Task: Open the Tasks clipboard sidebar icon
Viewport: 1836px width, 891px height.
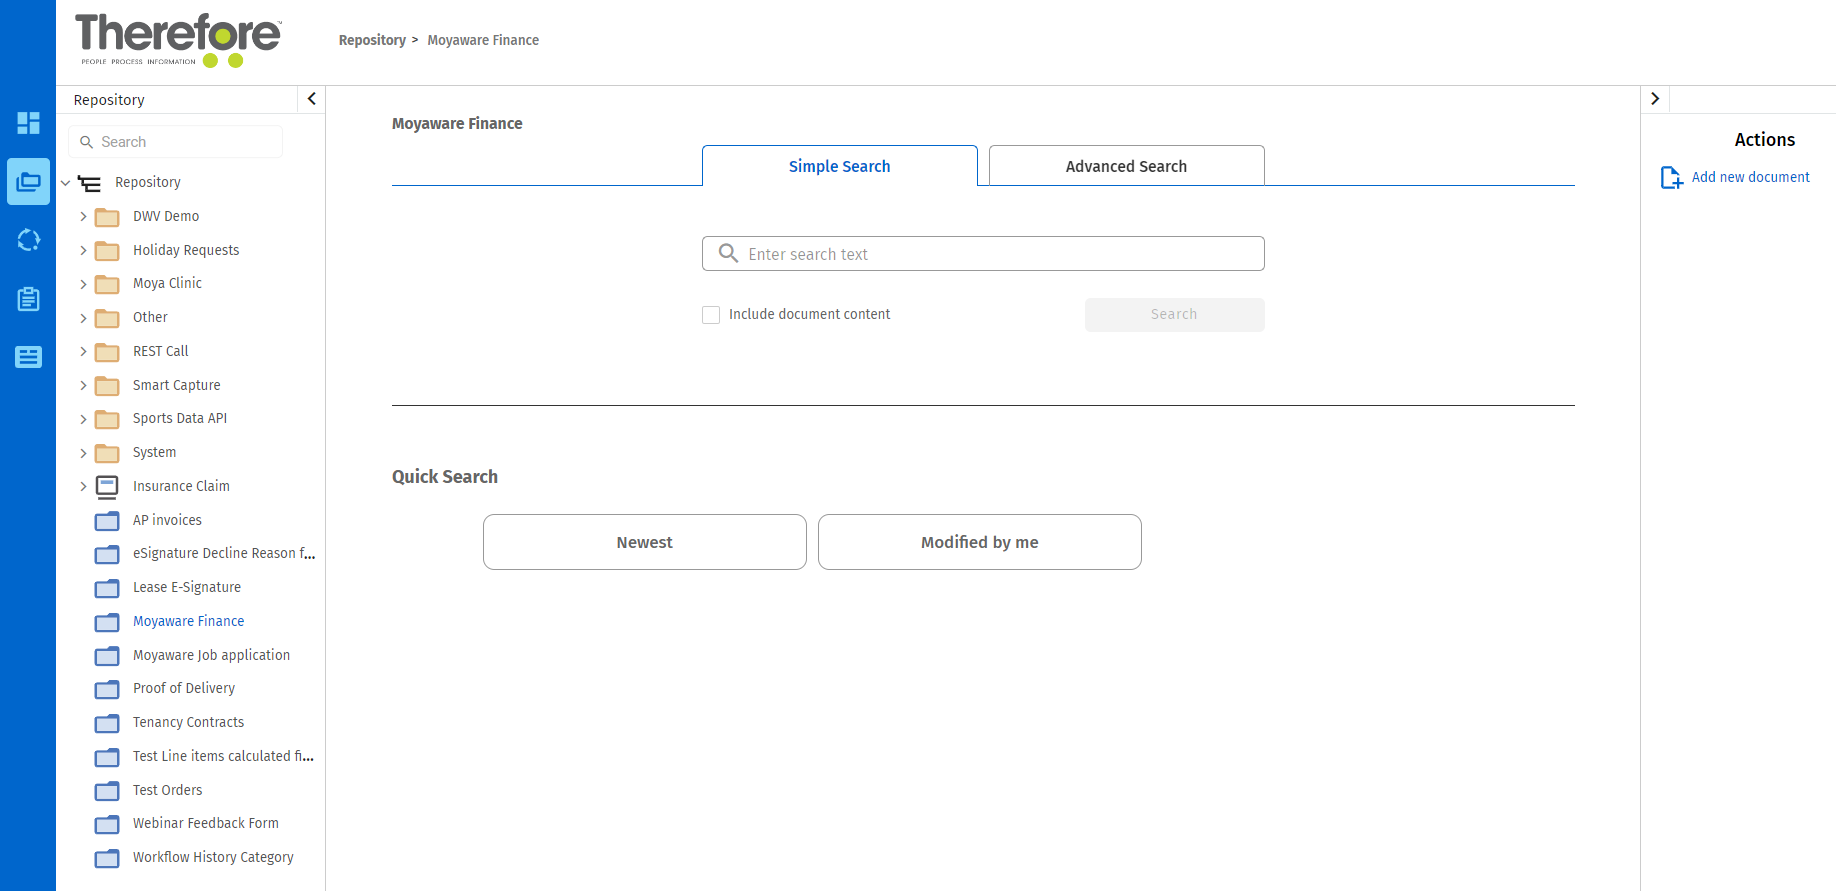Action: [28, 298]
